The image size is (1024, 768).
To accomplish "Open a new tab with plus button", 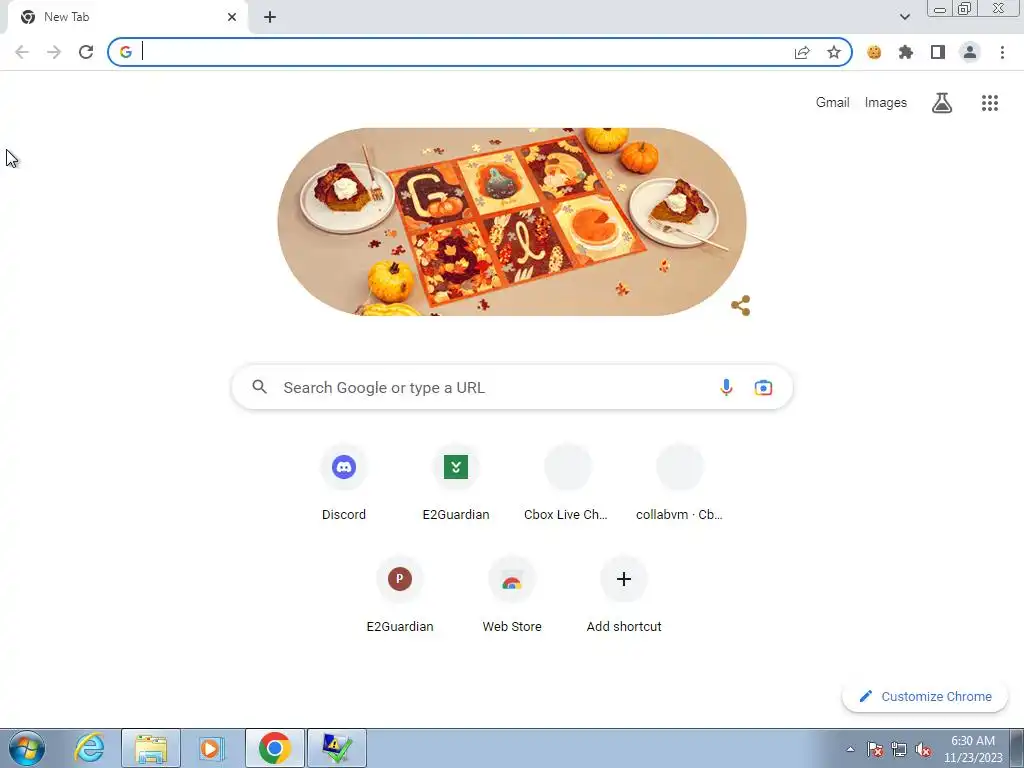I will click(x=270, y=17).
